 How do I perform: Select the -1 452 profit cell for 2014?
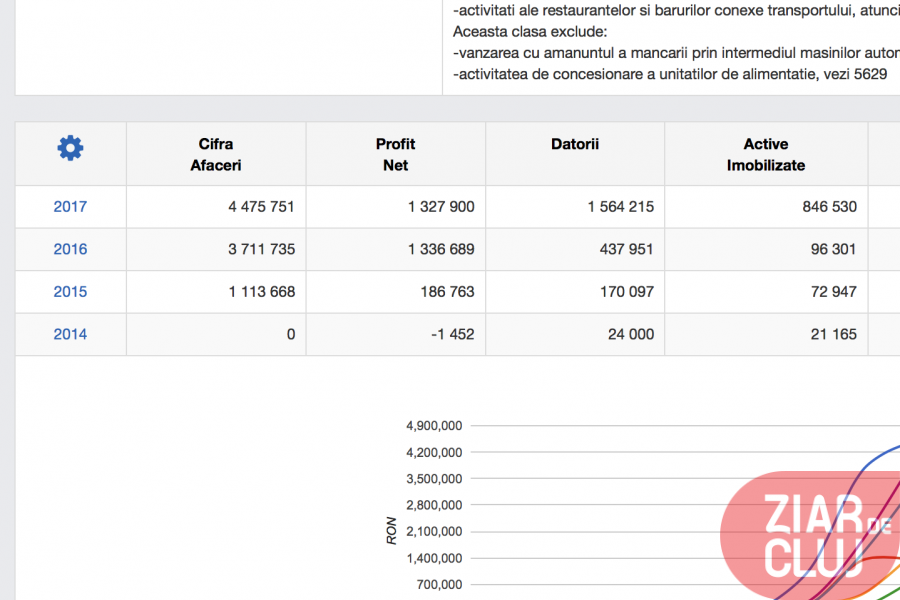click(x=452, y=334)
